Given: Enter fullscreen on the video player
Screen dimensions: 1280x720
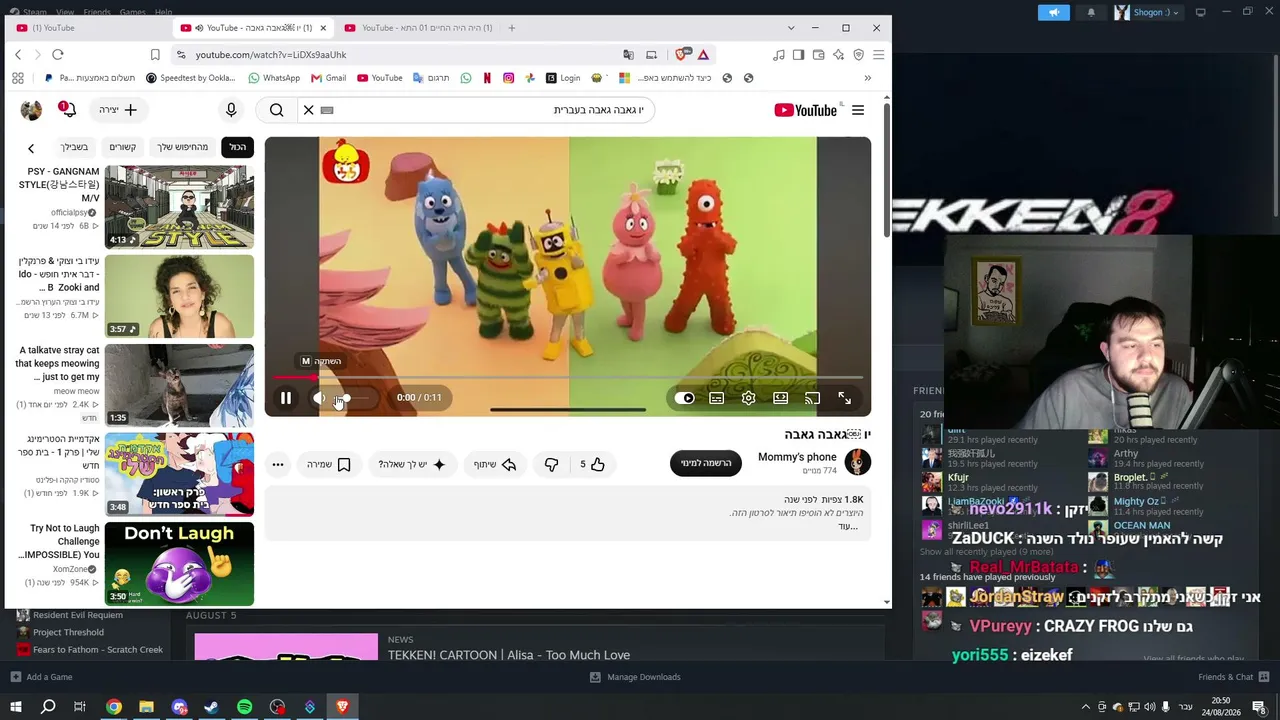Looking at the screenshot, I should (844, 398).
